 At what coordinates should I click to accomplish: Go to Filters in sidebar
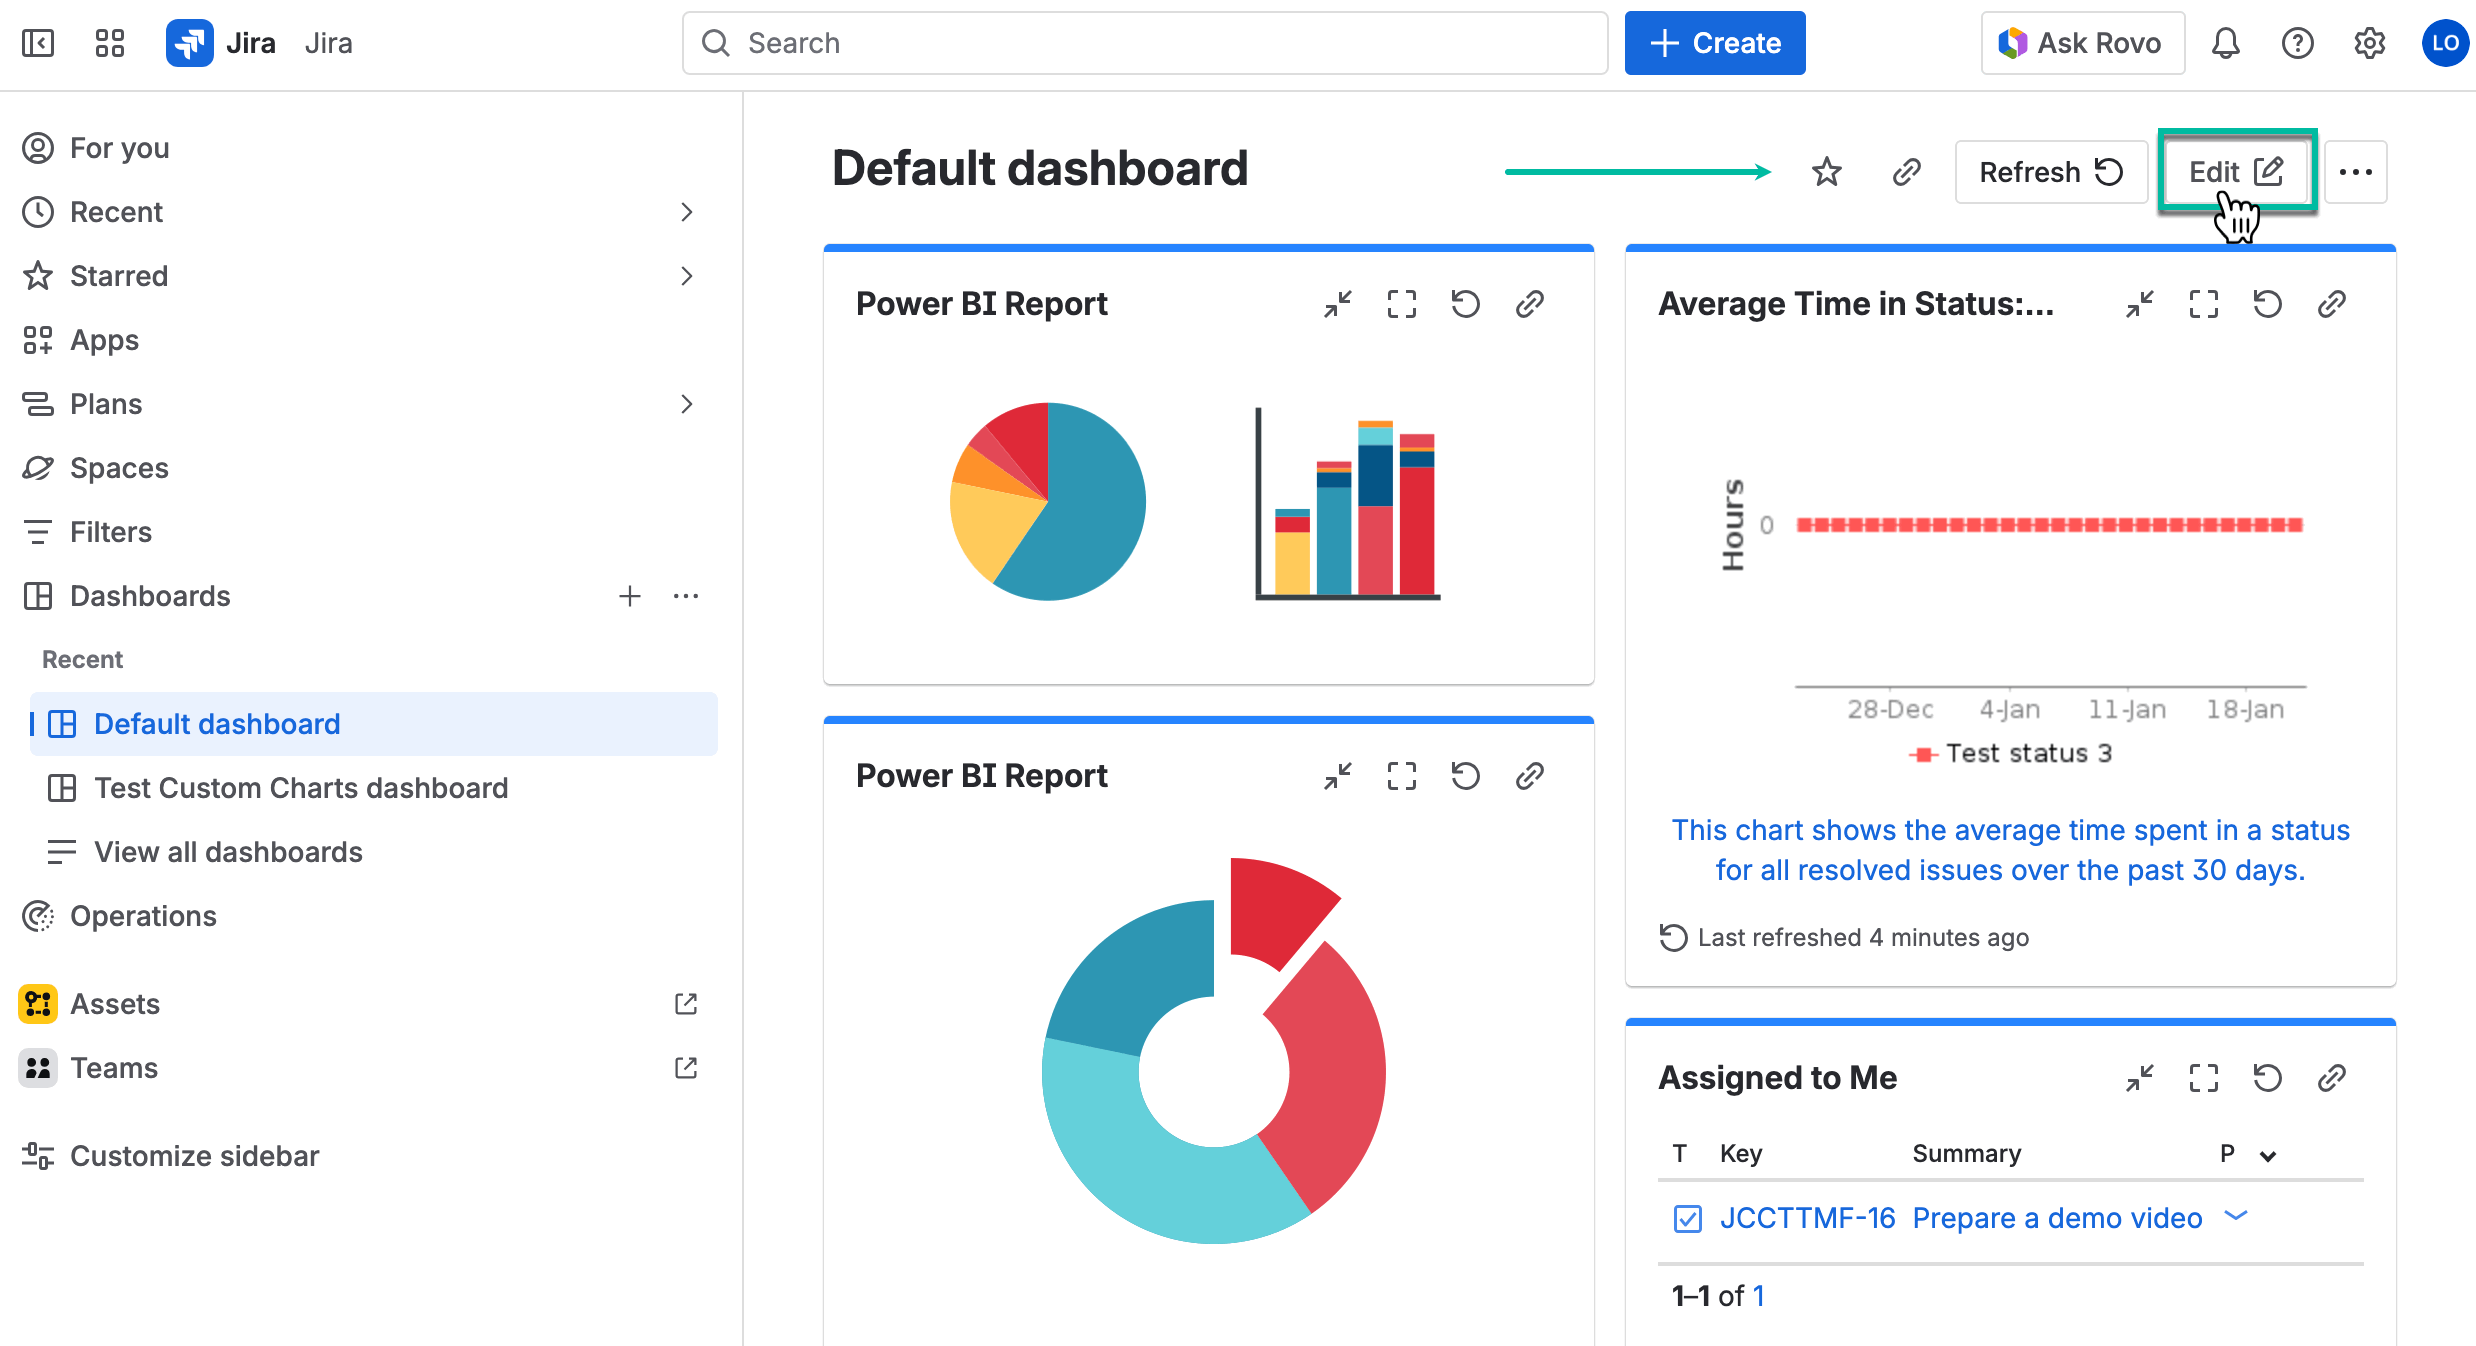click(110, 532)
